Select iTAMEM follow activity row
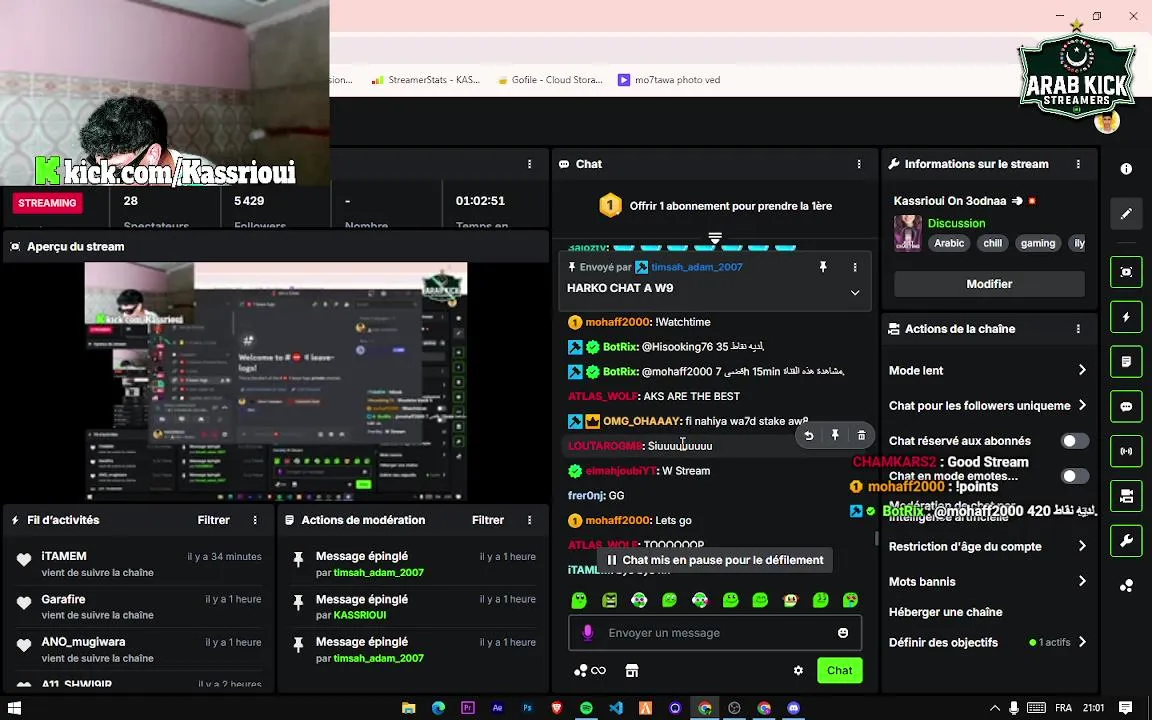1152x720 pixels. click(x=138, y=564)
